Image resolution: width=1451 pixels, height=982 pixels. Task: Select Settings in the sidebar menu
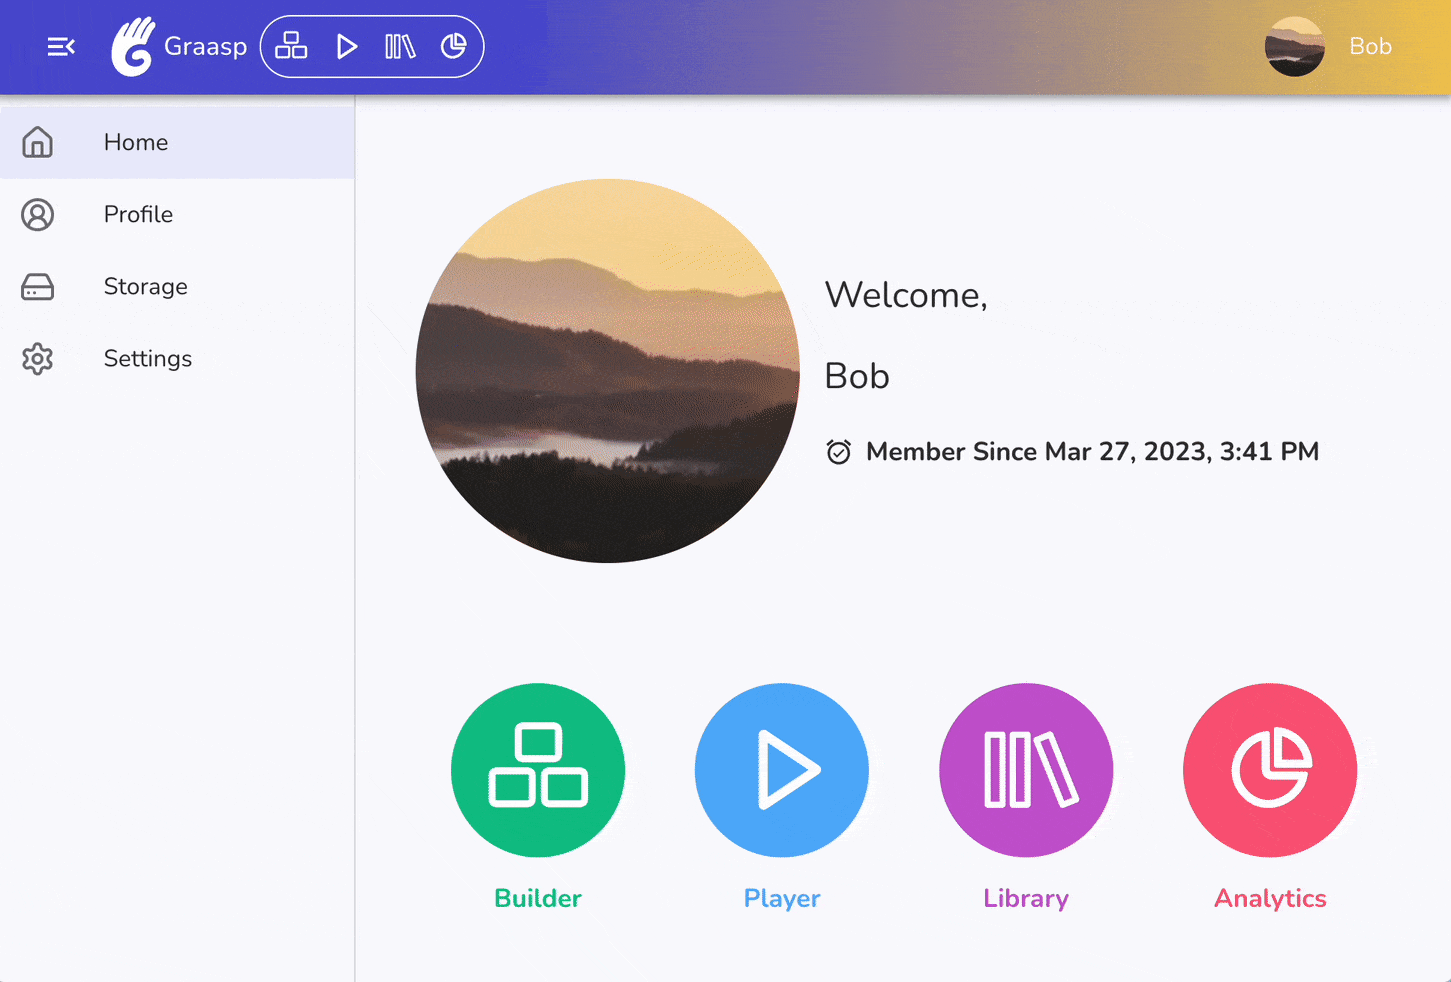click(147, 359)
